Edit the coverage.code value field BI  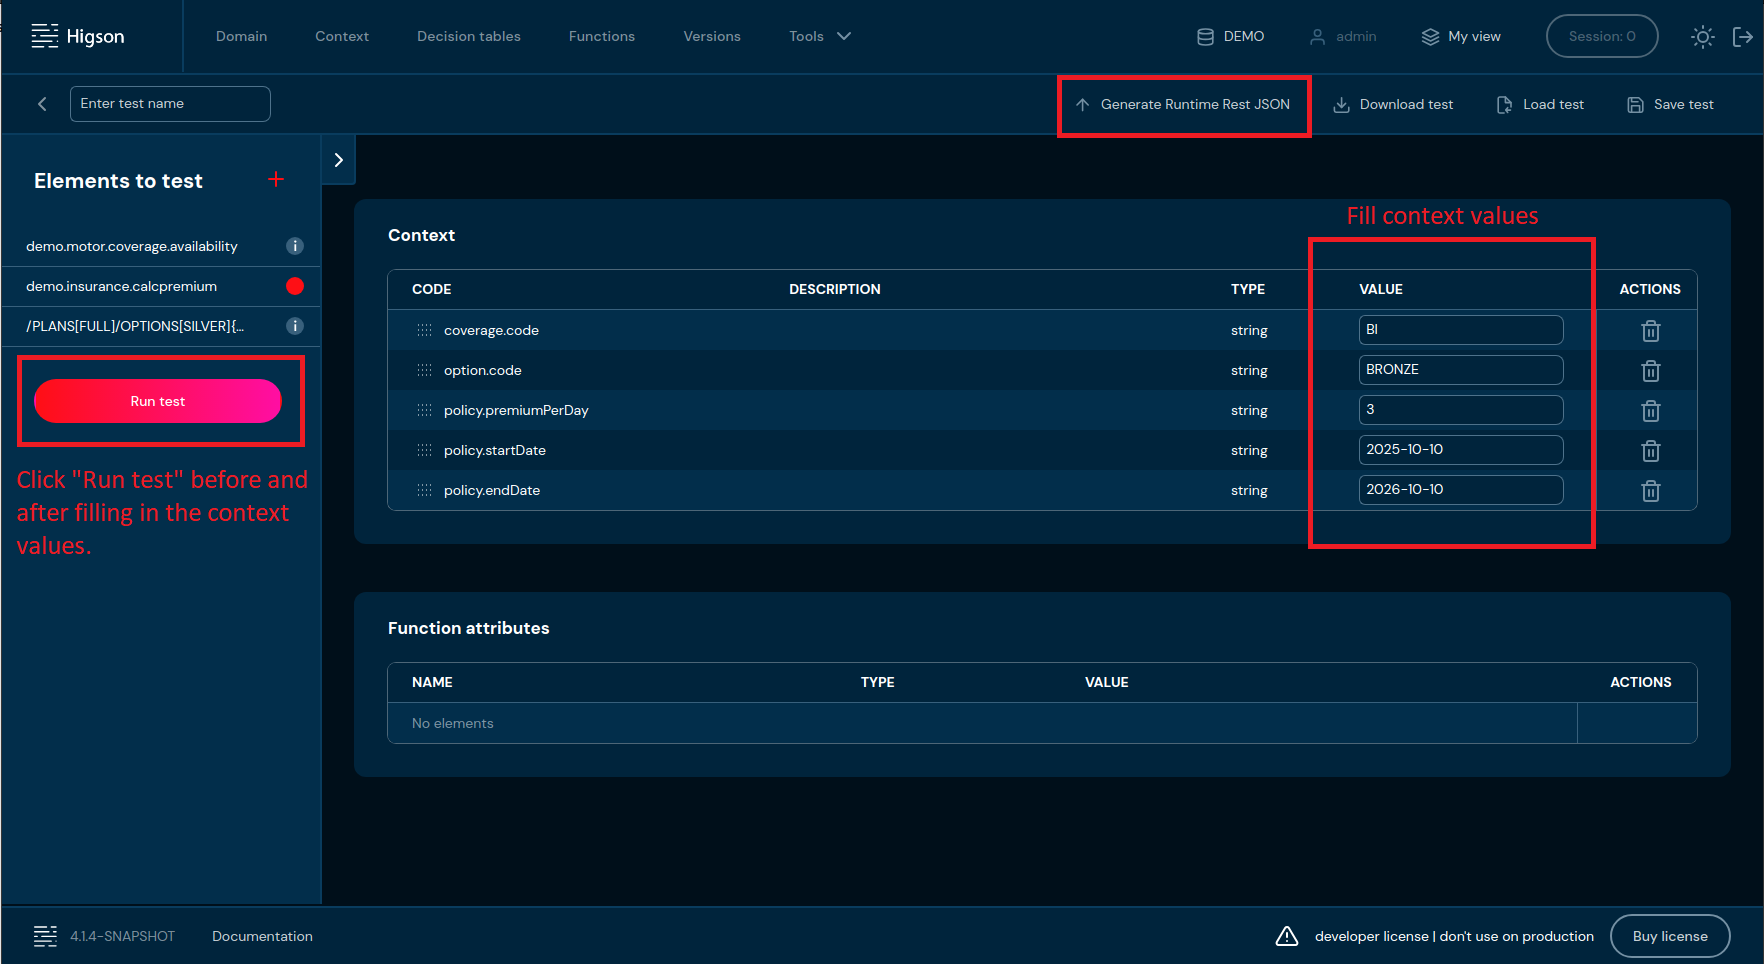(x=1461, y=330)
